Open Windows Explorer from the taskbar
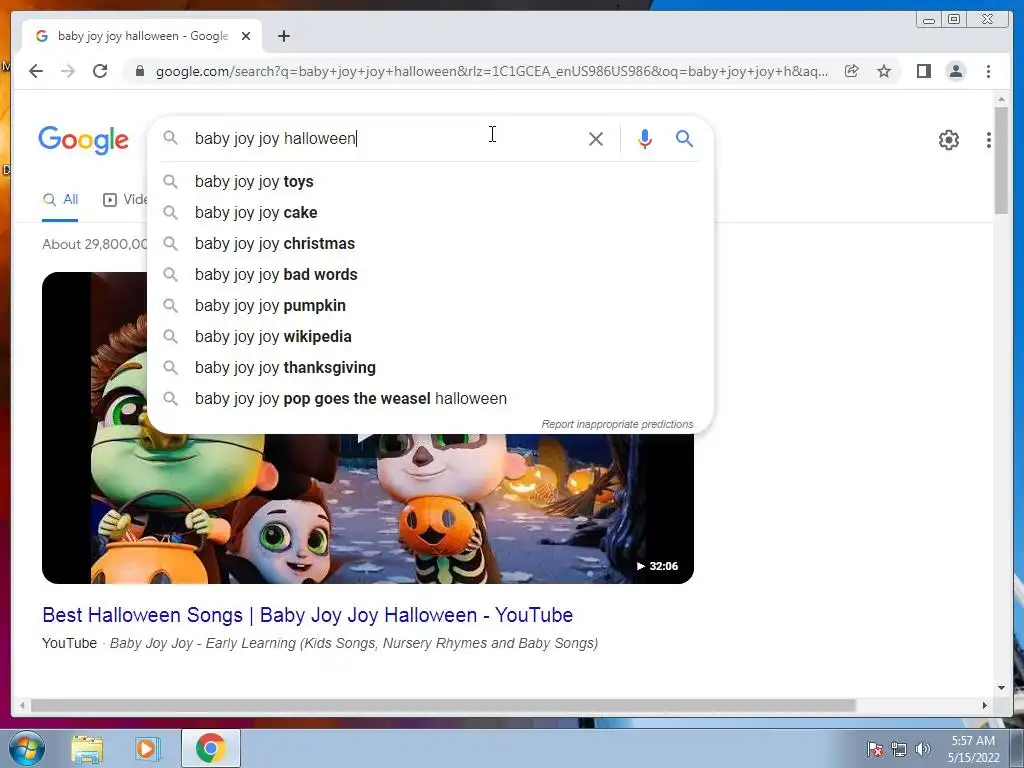The height and width of the screenshot is (768, 1024). 87,748
